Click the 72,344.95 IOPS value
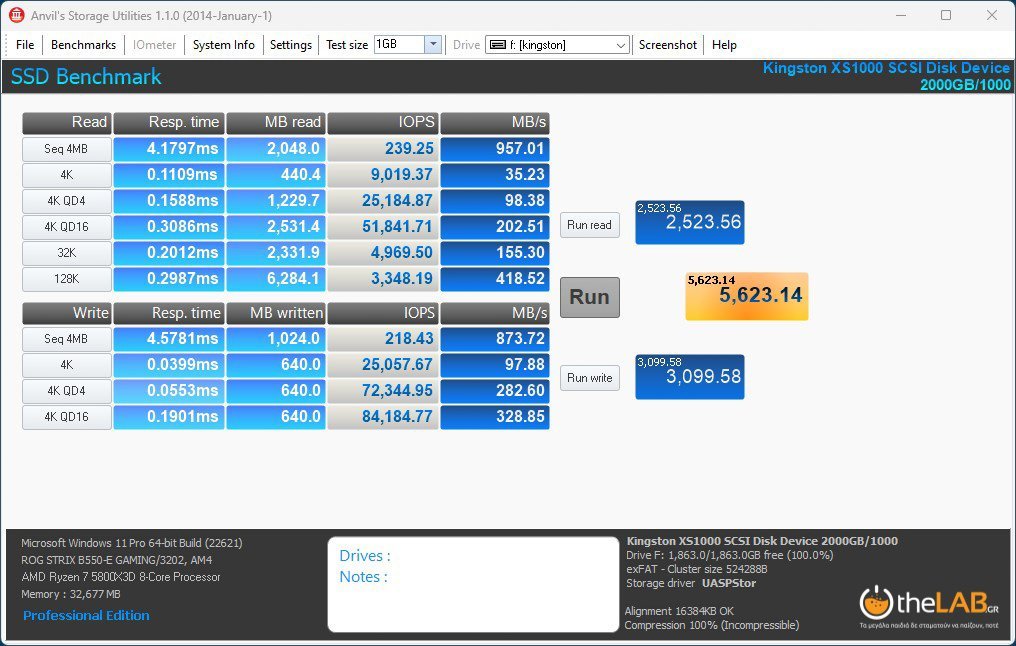 (x=383, y=391)
